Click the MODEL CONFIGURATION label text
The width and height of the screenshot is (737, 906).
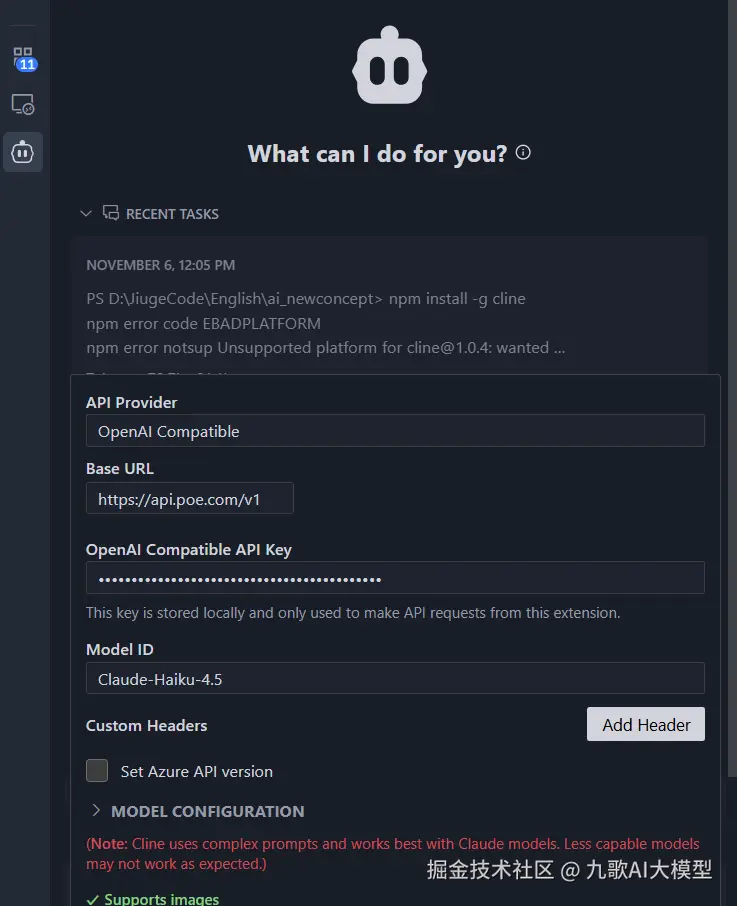tap(207, 811)
